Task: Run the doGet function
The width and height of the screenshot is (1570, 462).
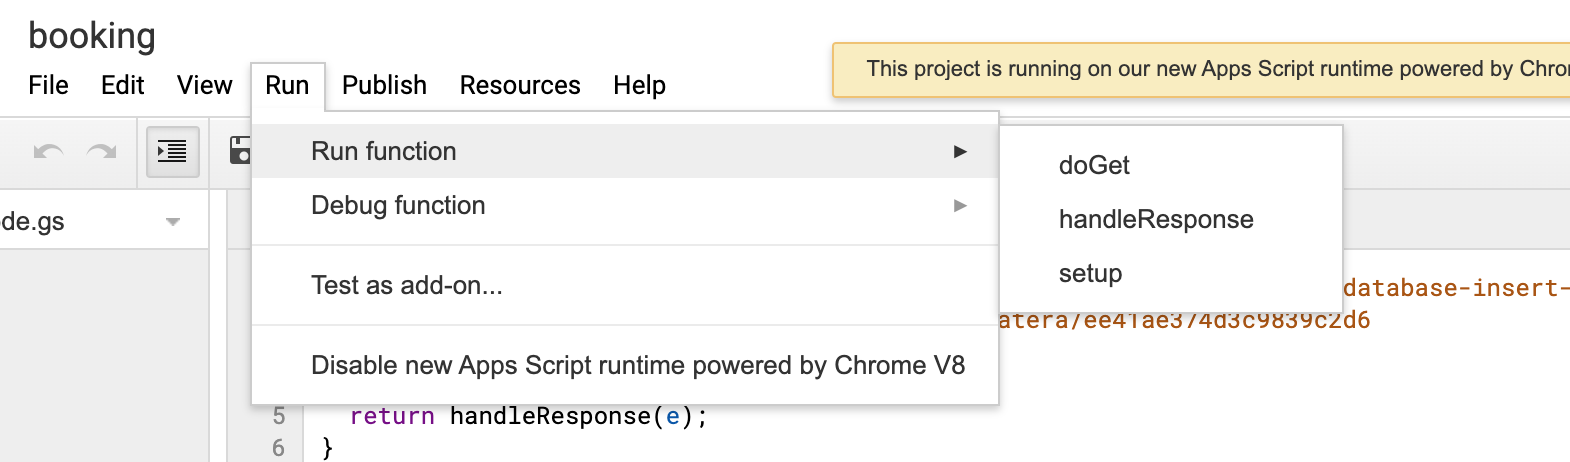Action: point(1094,166)
